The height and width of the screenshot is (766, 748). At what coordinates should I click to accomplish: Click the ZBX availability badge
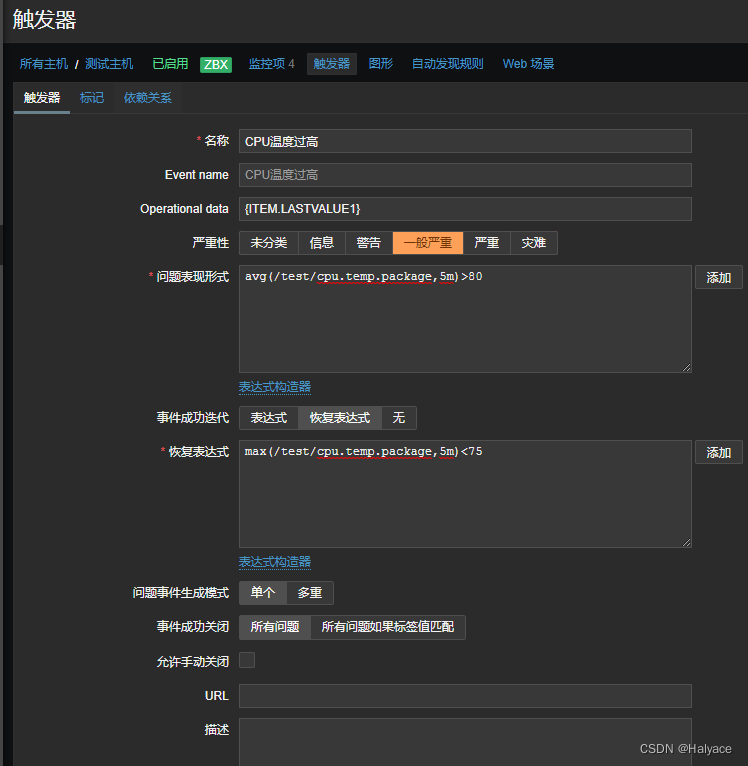[215, 64]
